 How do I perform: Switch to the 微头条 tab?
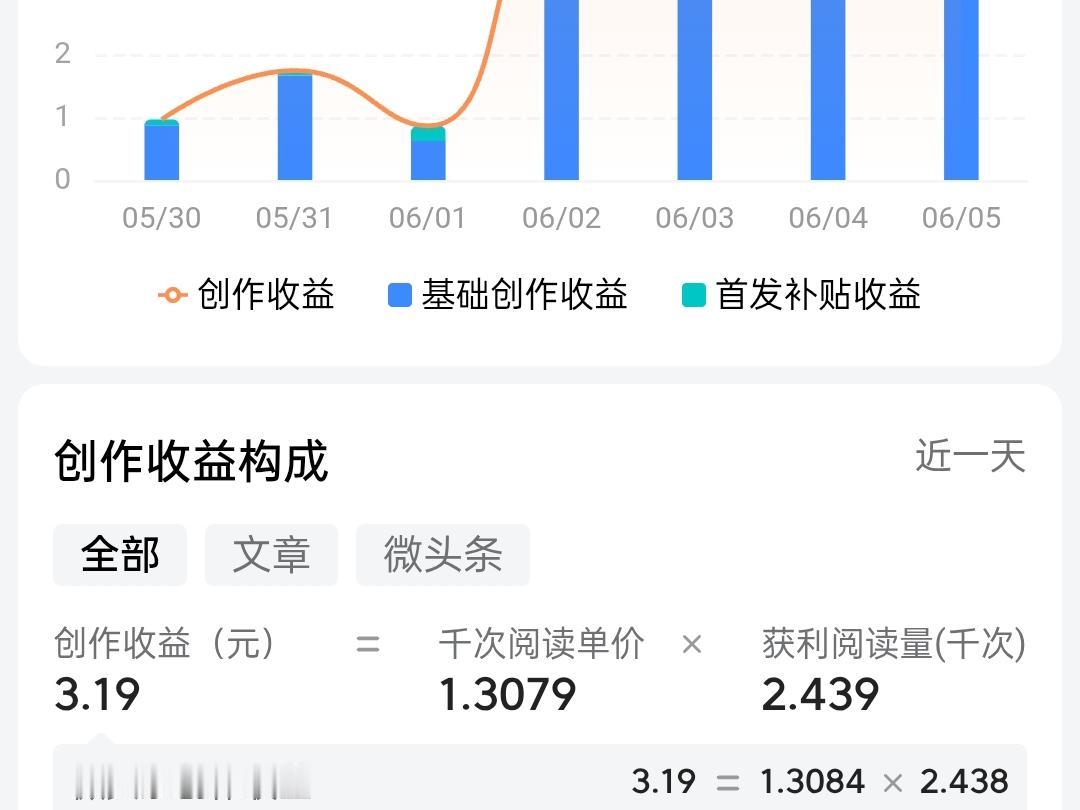(443, 554)
